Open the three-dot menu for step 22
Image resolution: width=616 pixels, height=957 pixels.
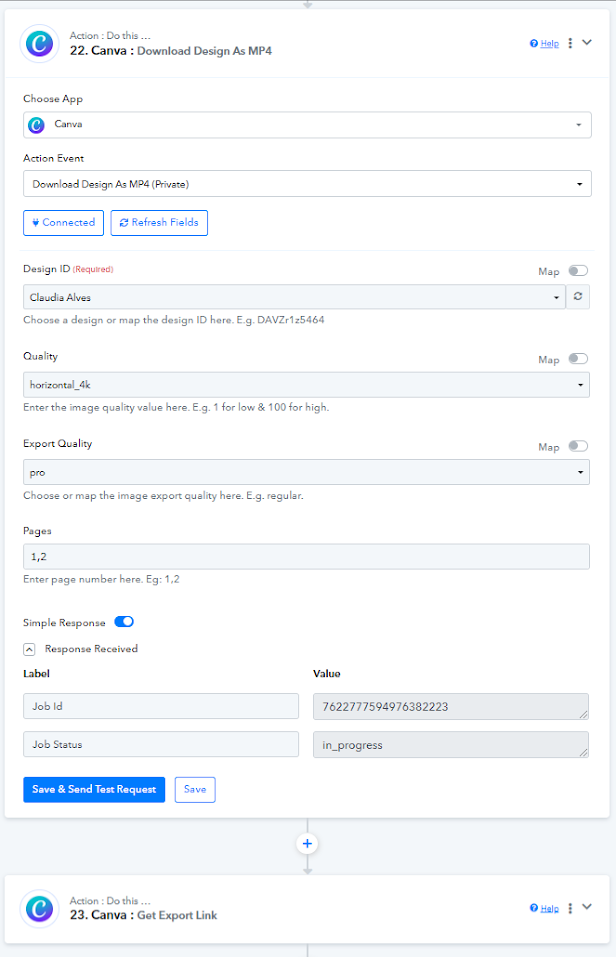coord(570,43)
